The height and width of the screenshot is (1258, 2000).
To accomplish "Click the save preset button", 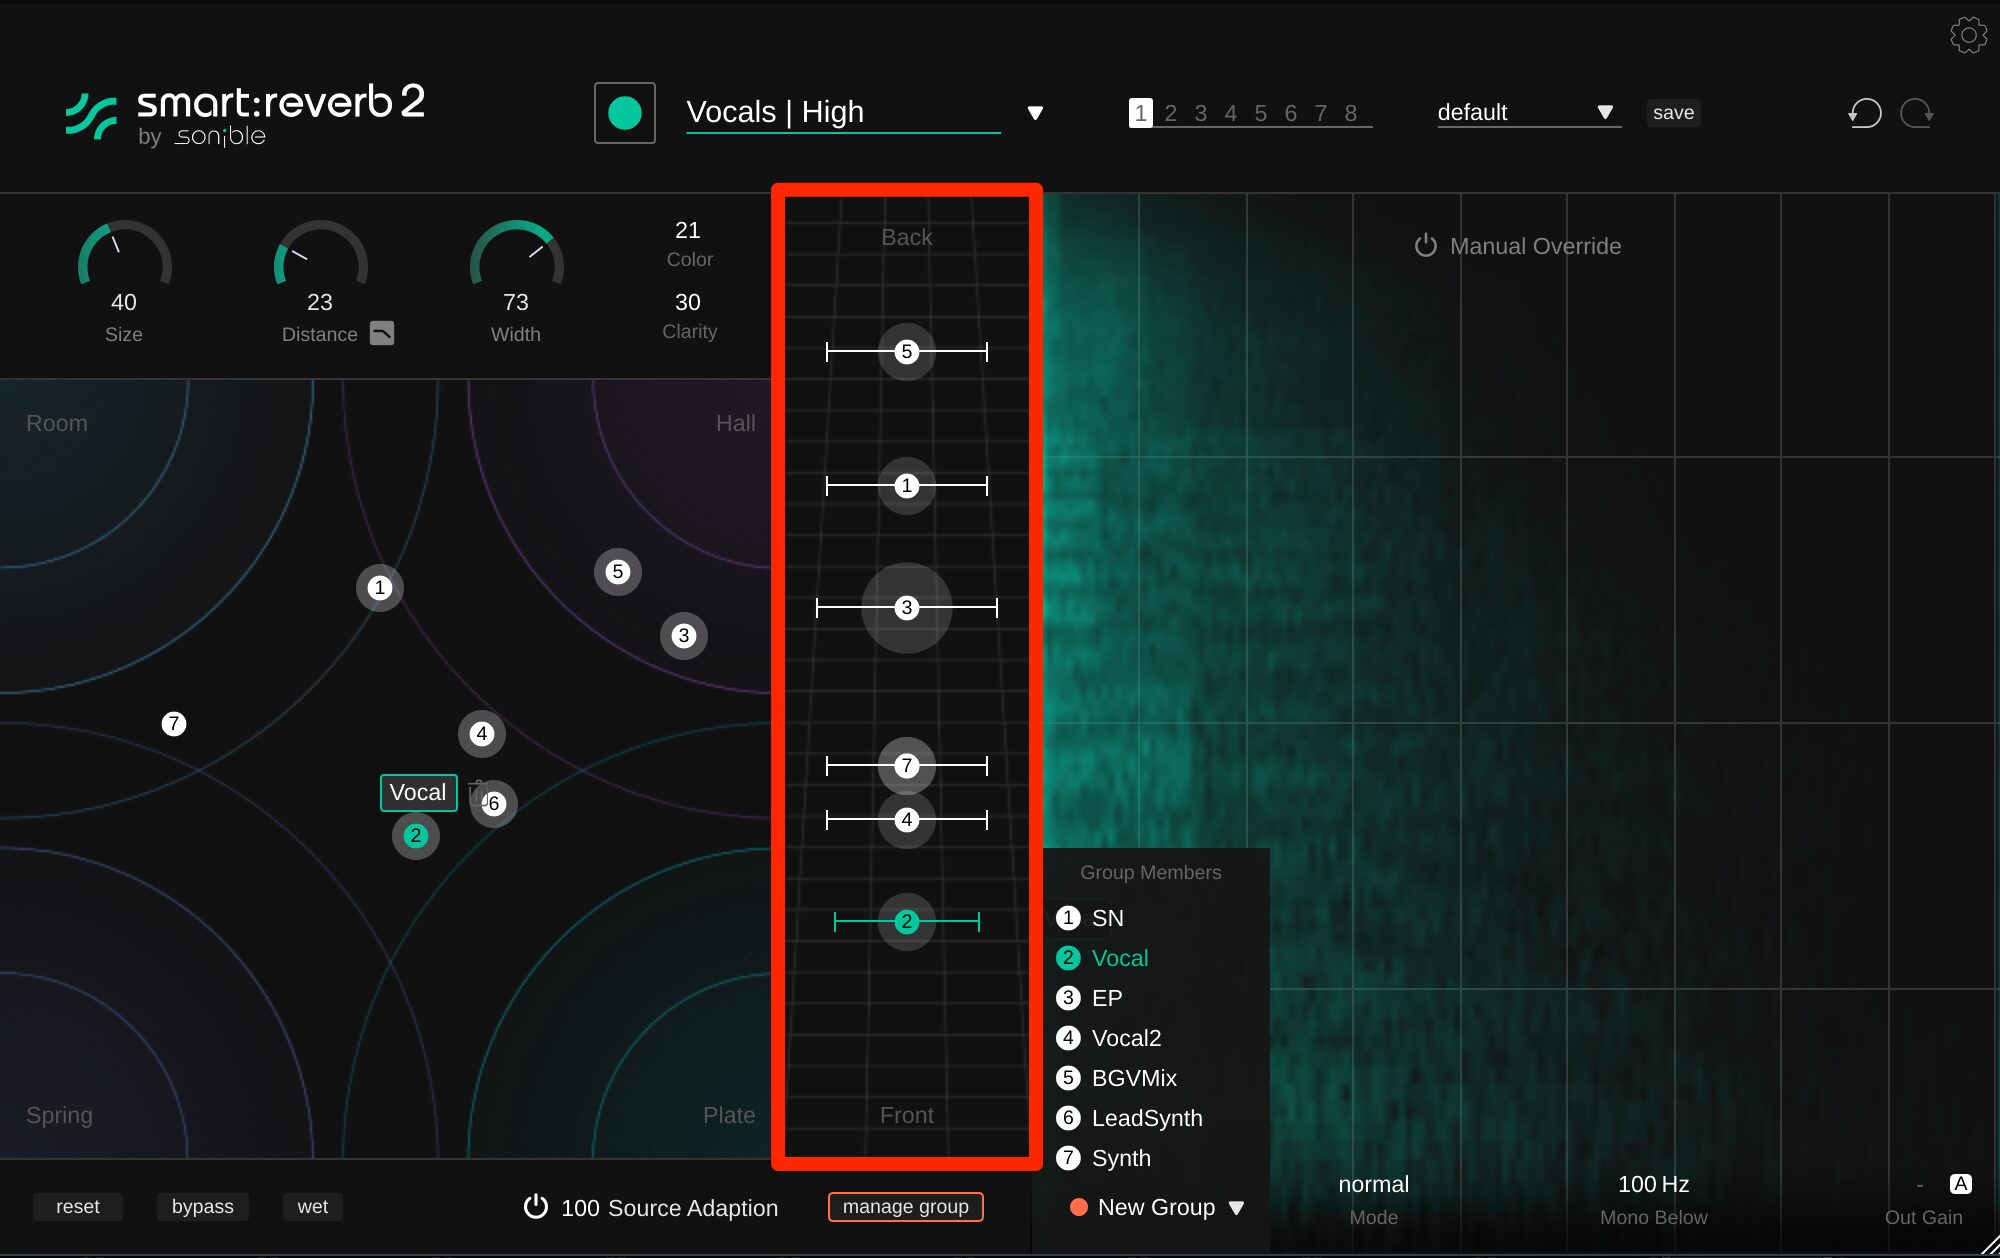I will click(1673, 113).
